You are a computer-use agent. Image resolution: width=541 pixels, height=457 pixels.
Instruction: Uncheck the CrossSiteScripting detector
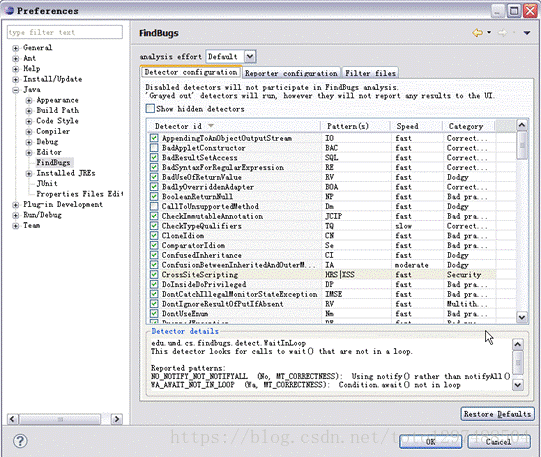(154, 275)
